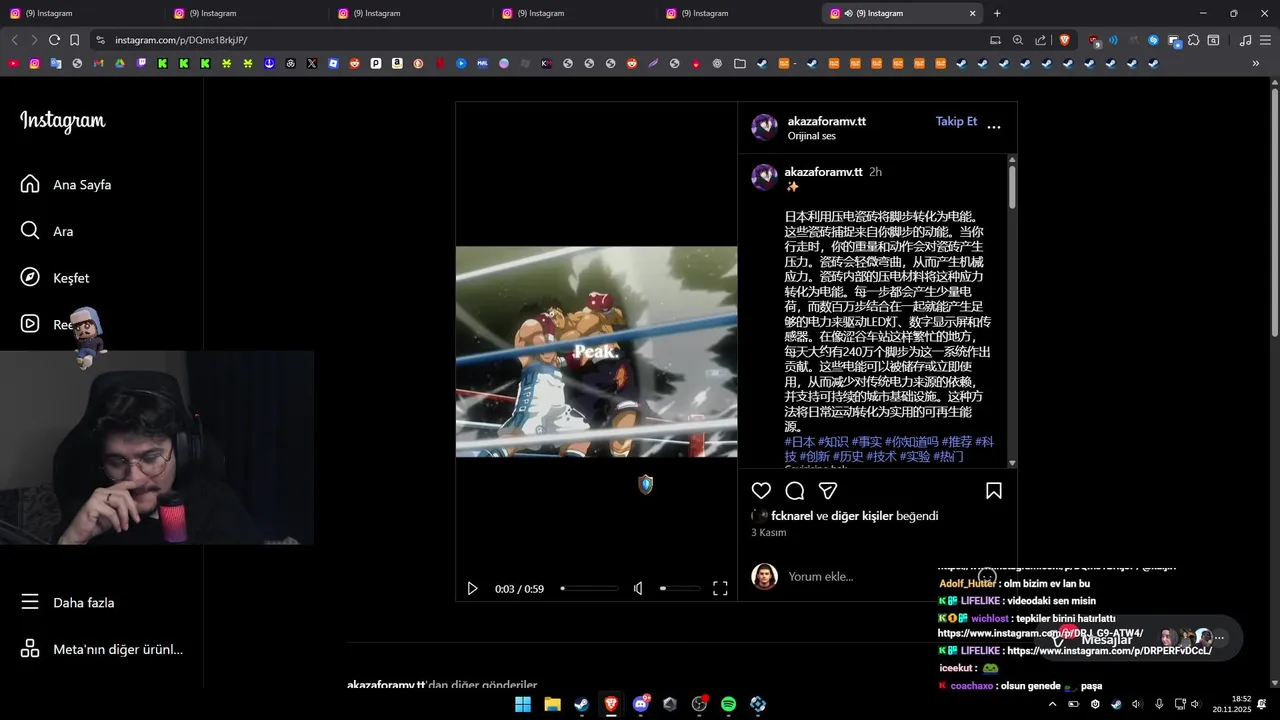Open Ara search
Screen dimensions: 1280x720
click(47, 231)
